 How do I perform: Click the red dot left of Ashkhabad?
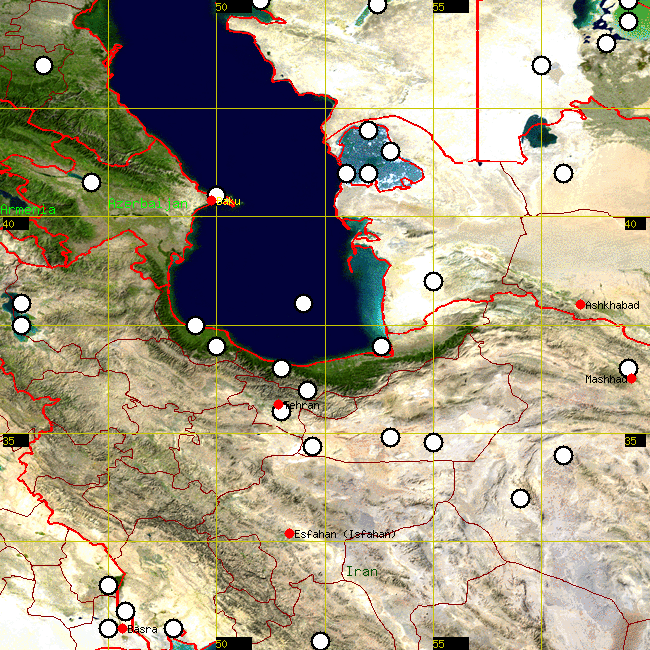[x=580, y=305]
